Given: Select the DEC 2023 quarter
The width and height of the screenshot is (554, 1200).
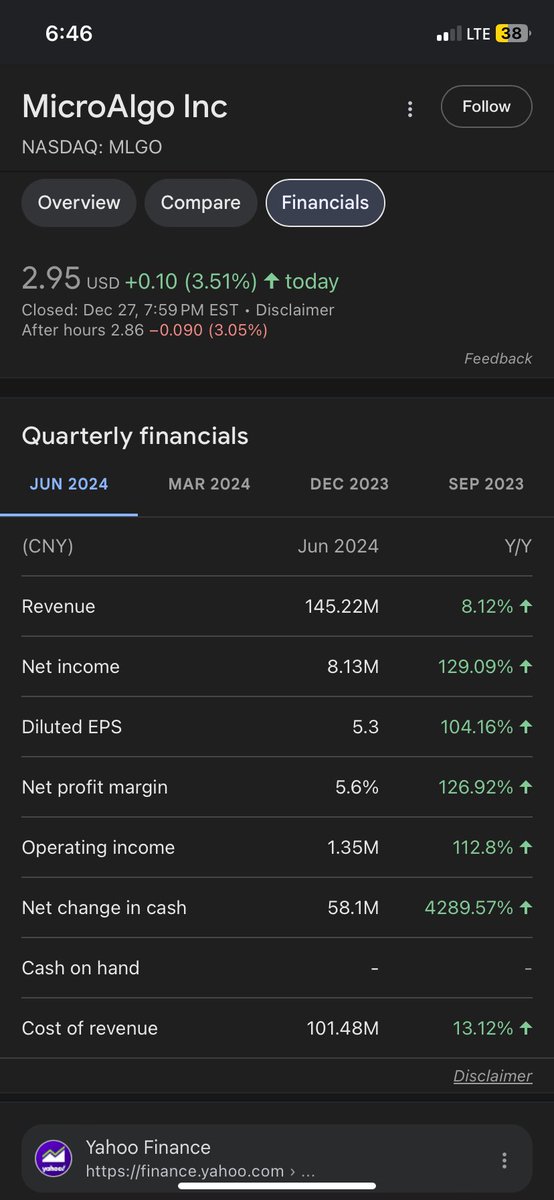Looking at the screenshot, I should coord(349,484).
